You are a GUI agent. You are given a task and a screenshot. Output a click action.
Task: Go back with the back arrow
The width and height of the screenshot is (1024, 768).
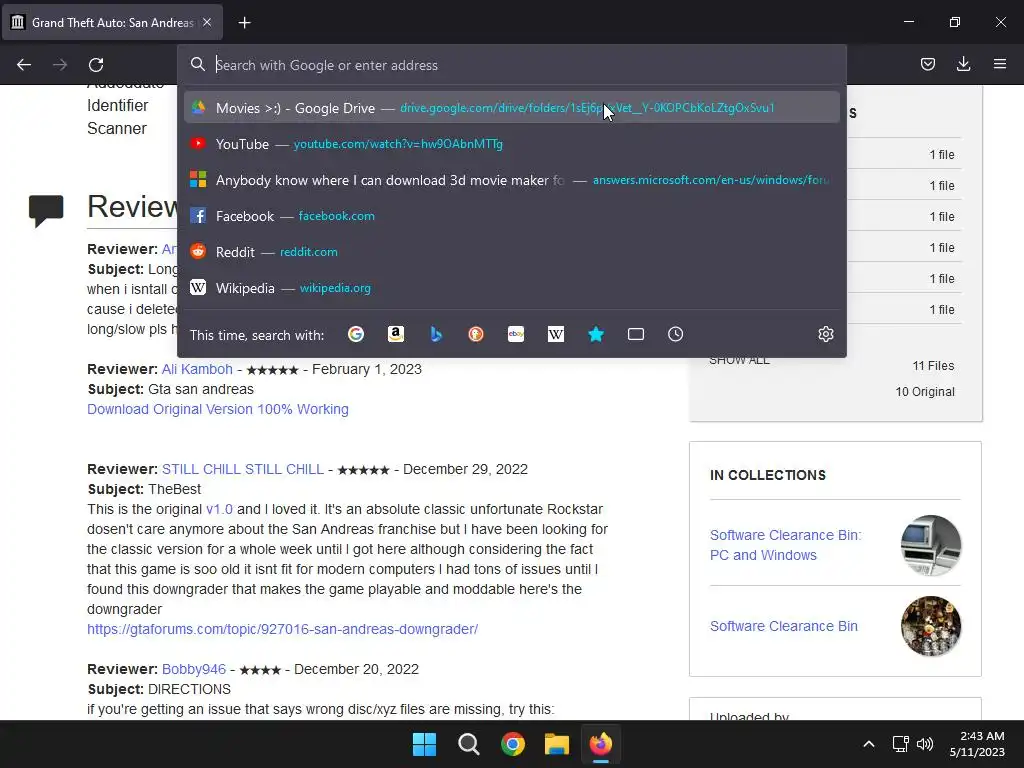(24, 65)
